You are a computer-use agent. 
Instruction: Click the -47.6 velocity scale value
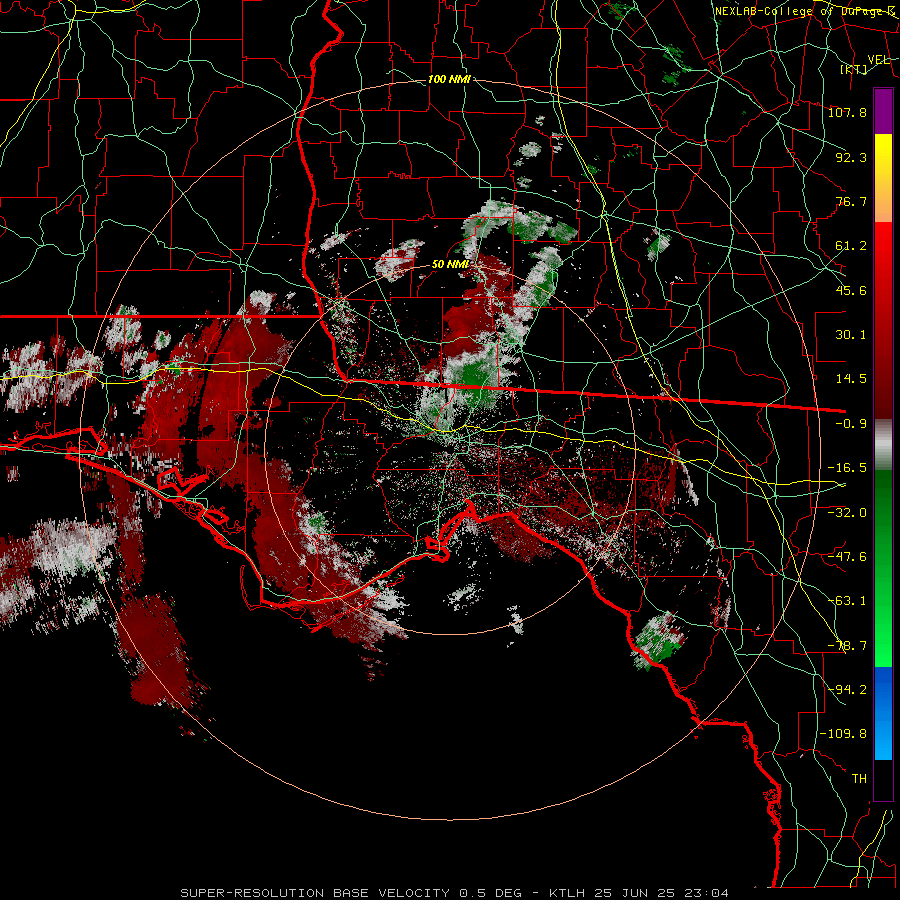coord(847,557)
